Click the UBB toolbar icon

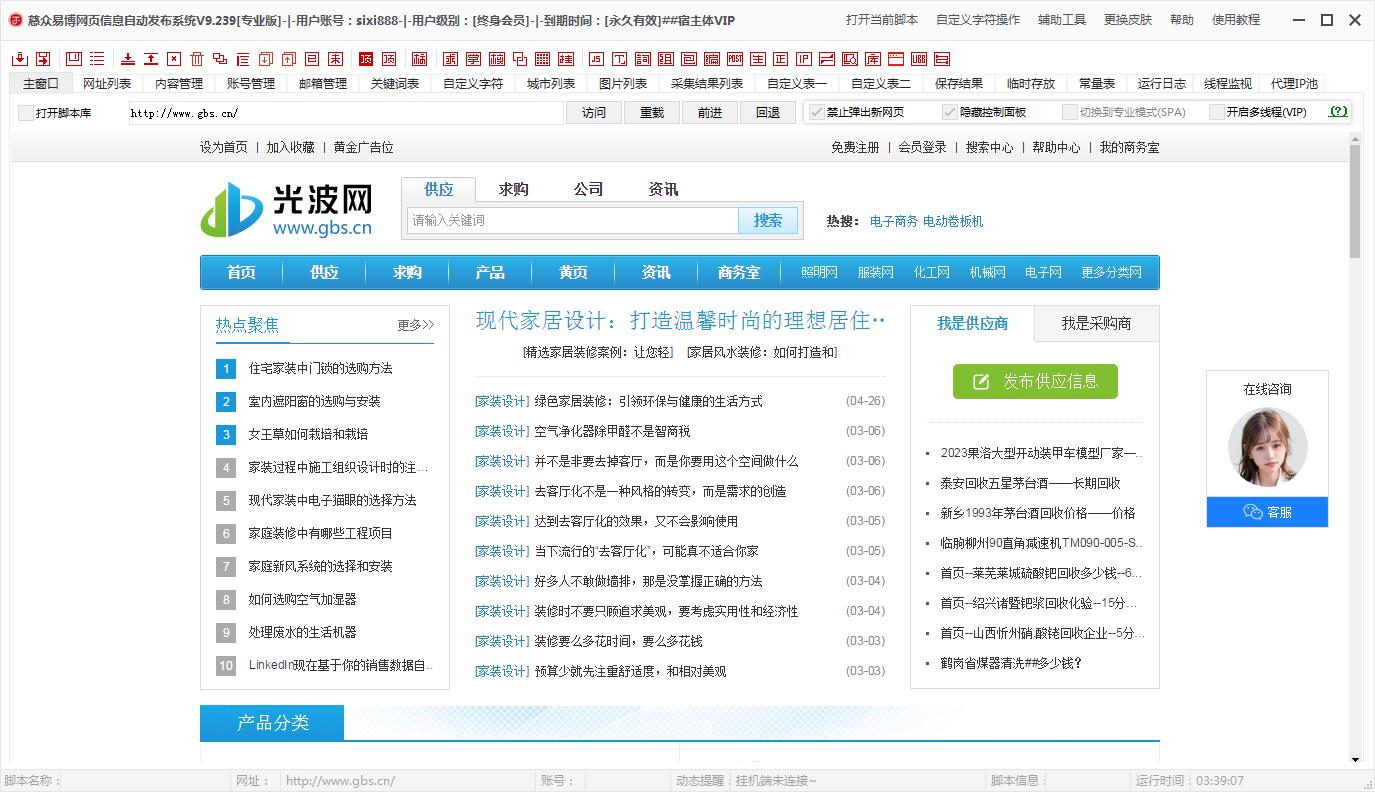pyautogui.click(x=919, y=59)
